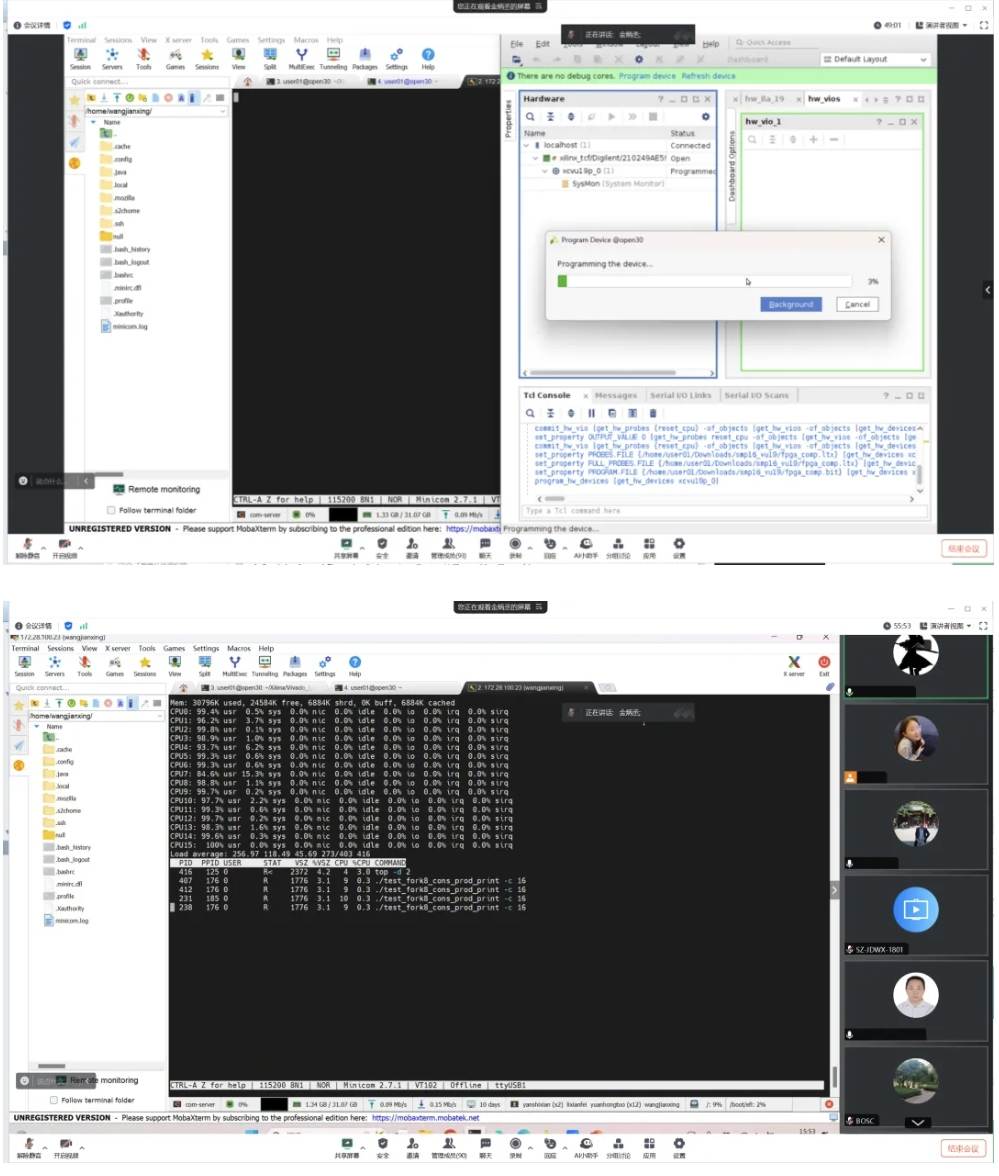Image resolution: width=999 pixels, height=1176 pixels.
Task: Open the Messages tab
Action: [615, 395]
